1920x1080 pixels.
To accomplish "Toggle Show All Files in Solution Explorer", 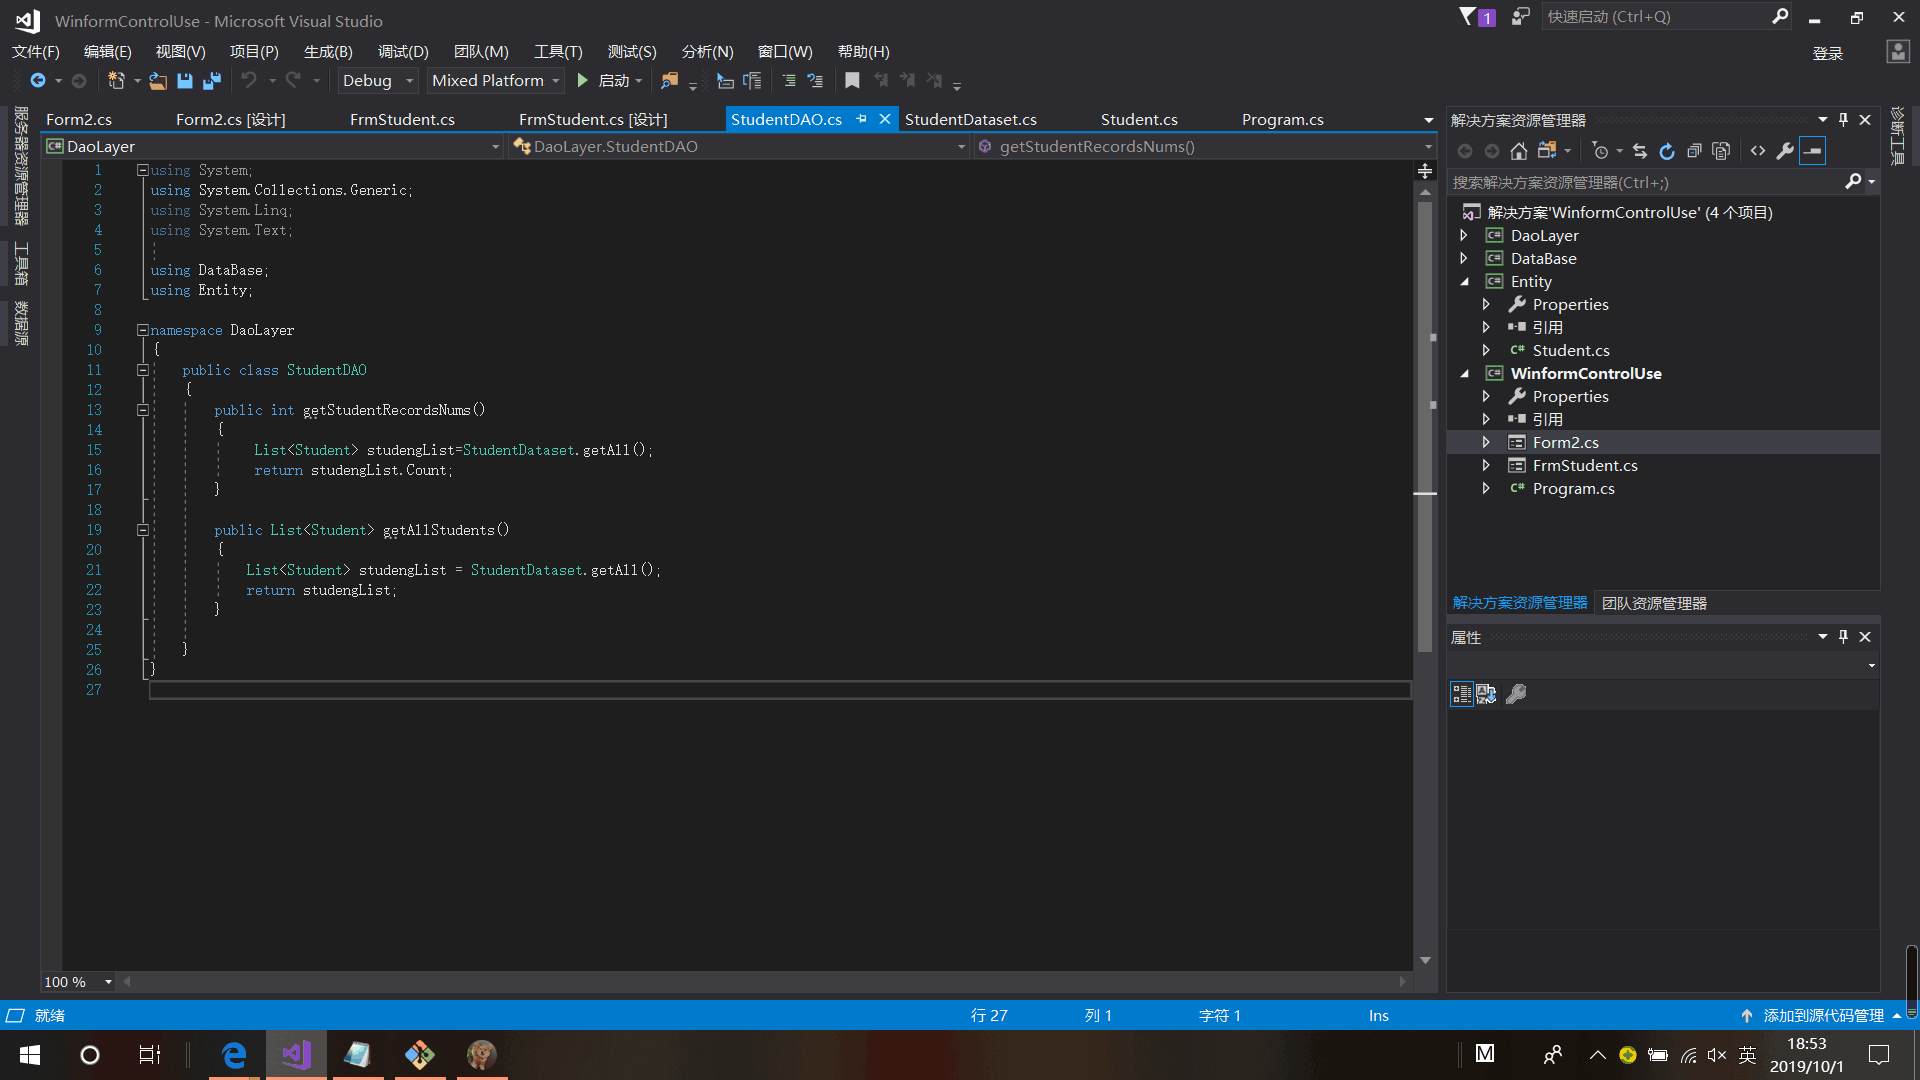I will point(1721,151).
